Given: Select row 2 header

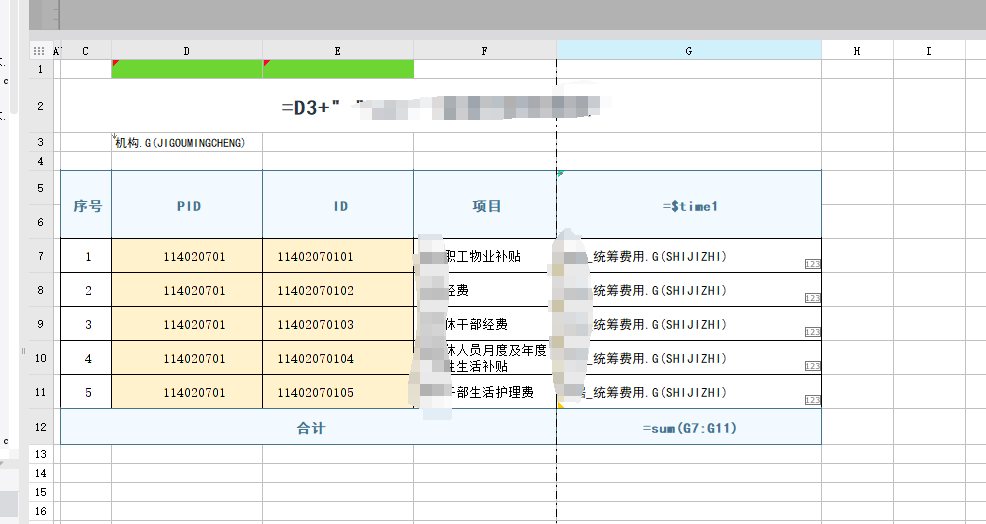Looking at the screenshot, I should tap(41, 106).
